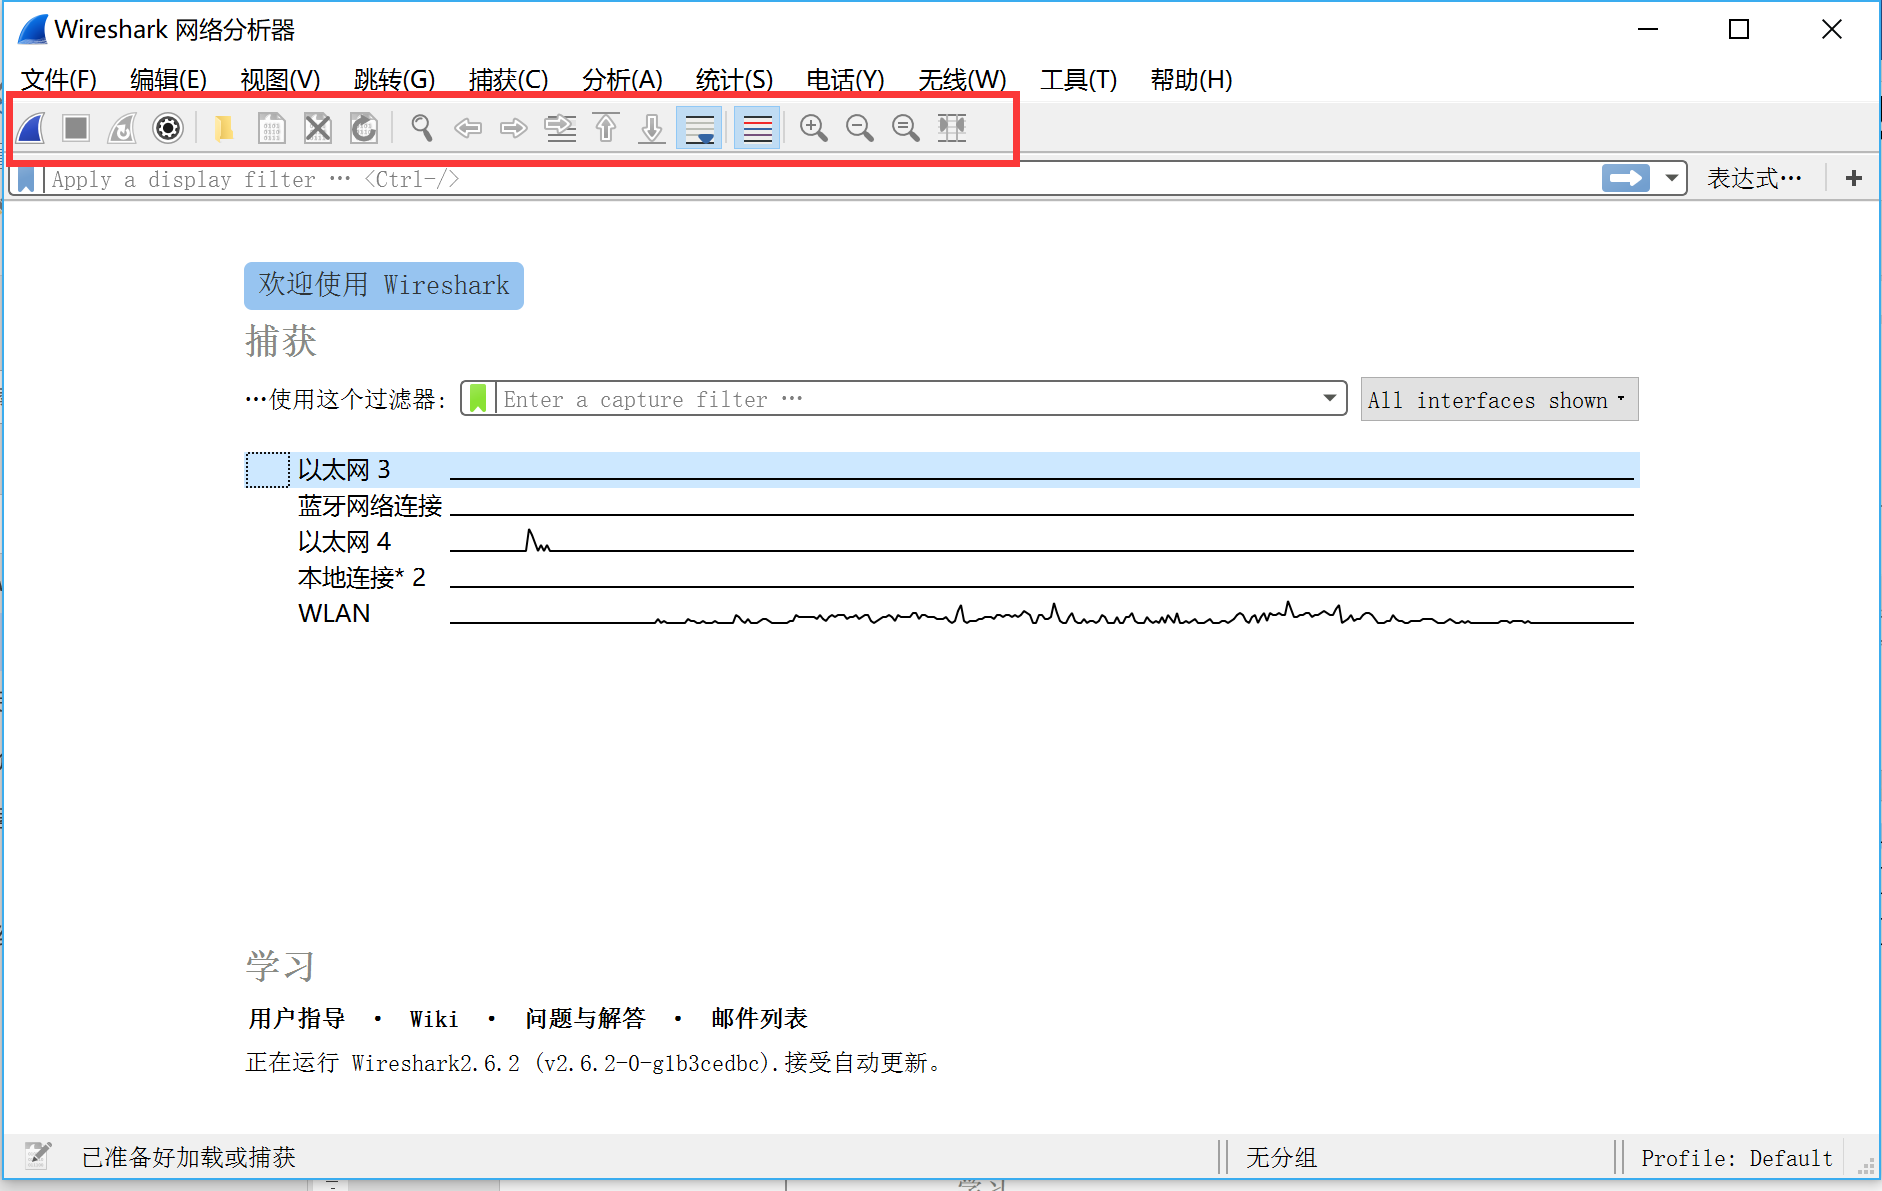Go to specified packet icon
Image resolution: width=1882 pixels, height=1191 pixels.
[x=560, y=128]
